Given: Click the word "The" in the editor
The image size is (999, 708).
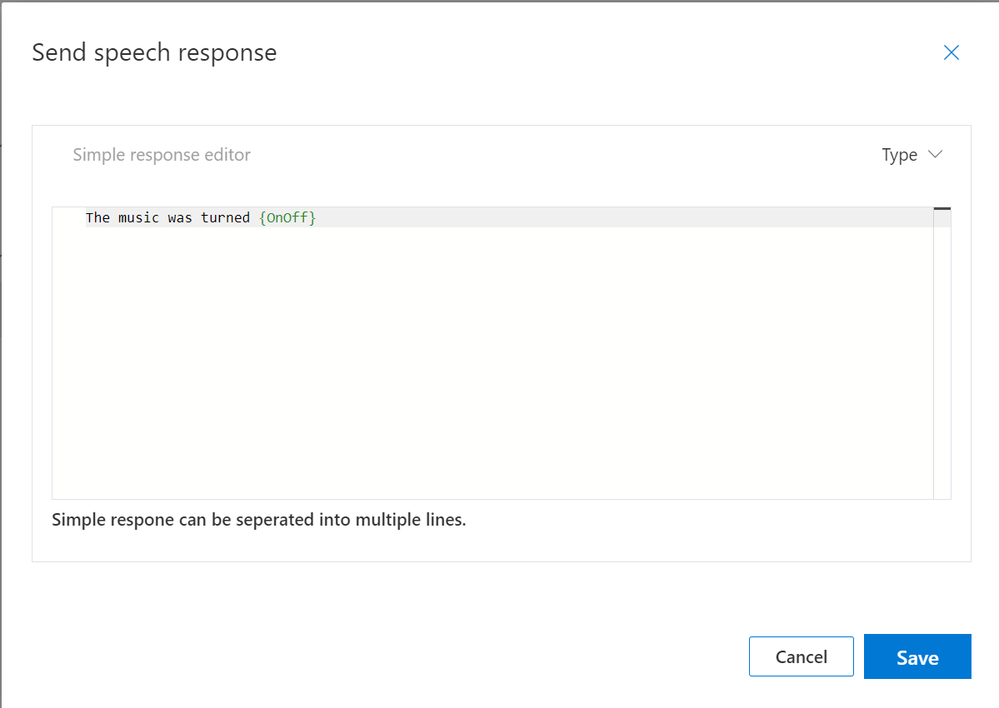Looking at the screenshot, I should [x=98, y=217].
